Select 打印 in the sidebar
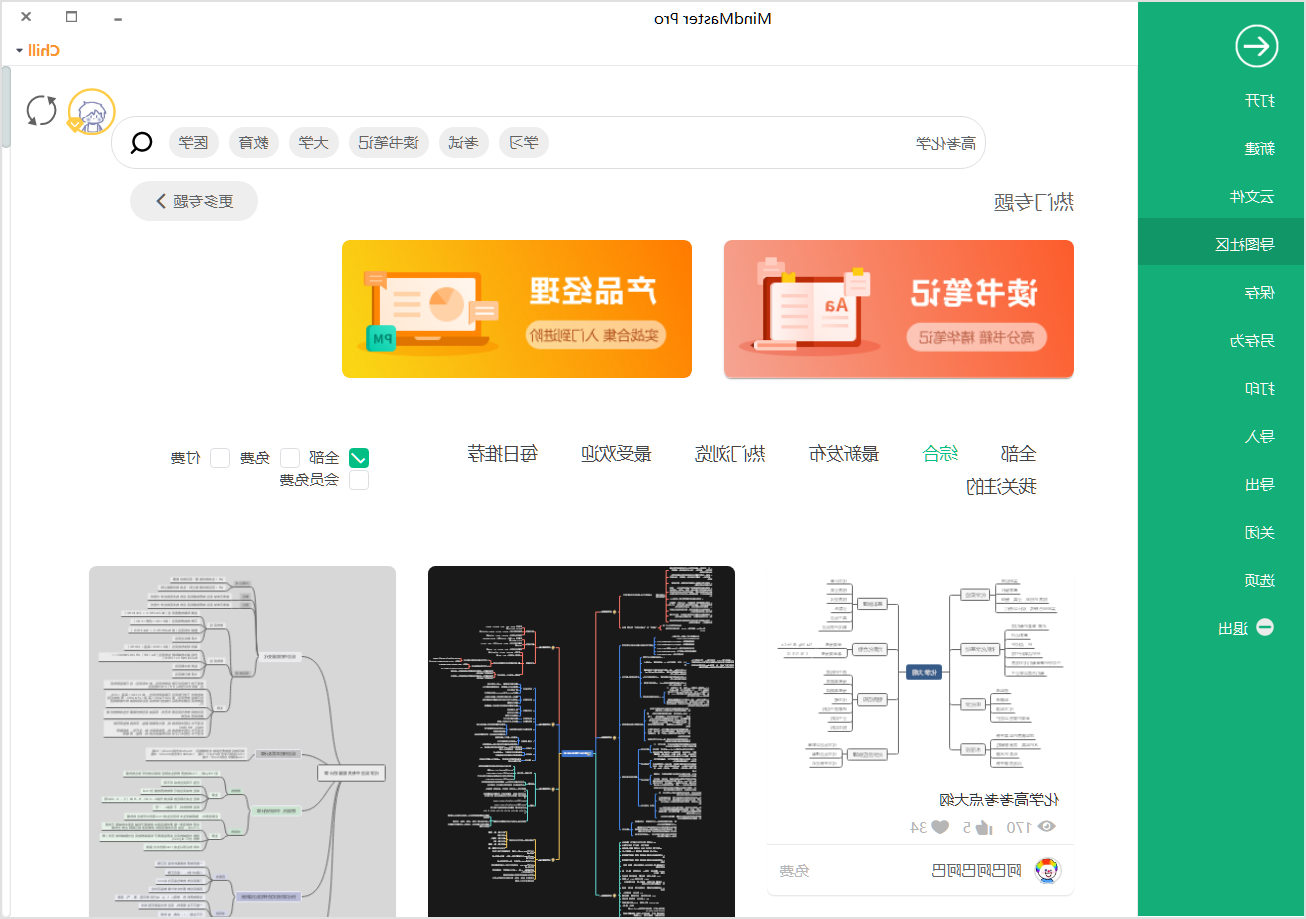 [x=1259, y=389]
